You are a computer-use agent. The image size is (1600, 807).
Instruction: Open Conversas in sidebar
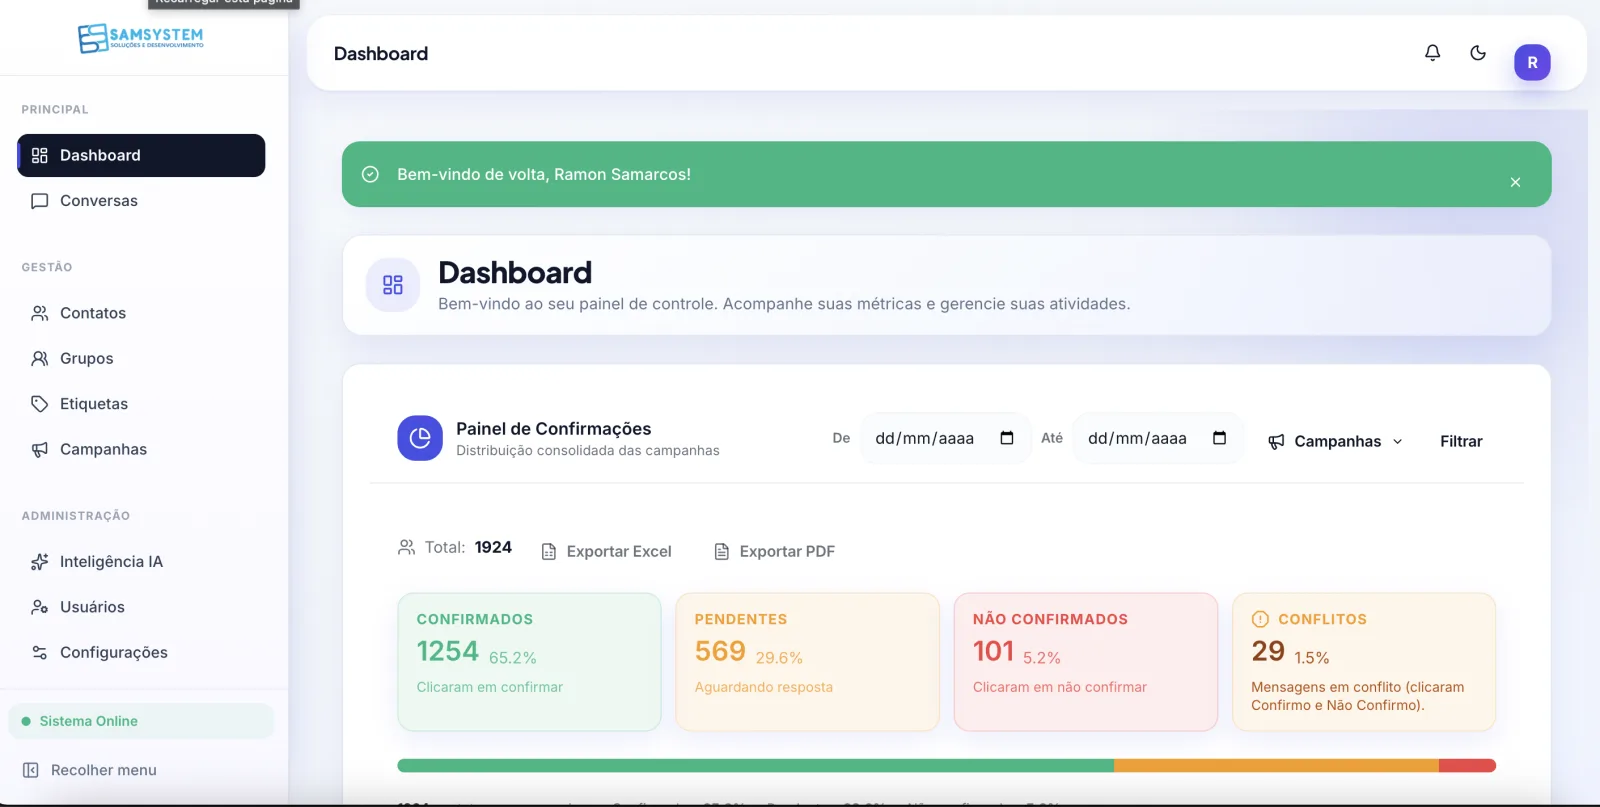tap(141, 201)
